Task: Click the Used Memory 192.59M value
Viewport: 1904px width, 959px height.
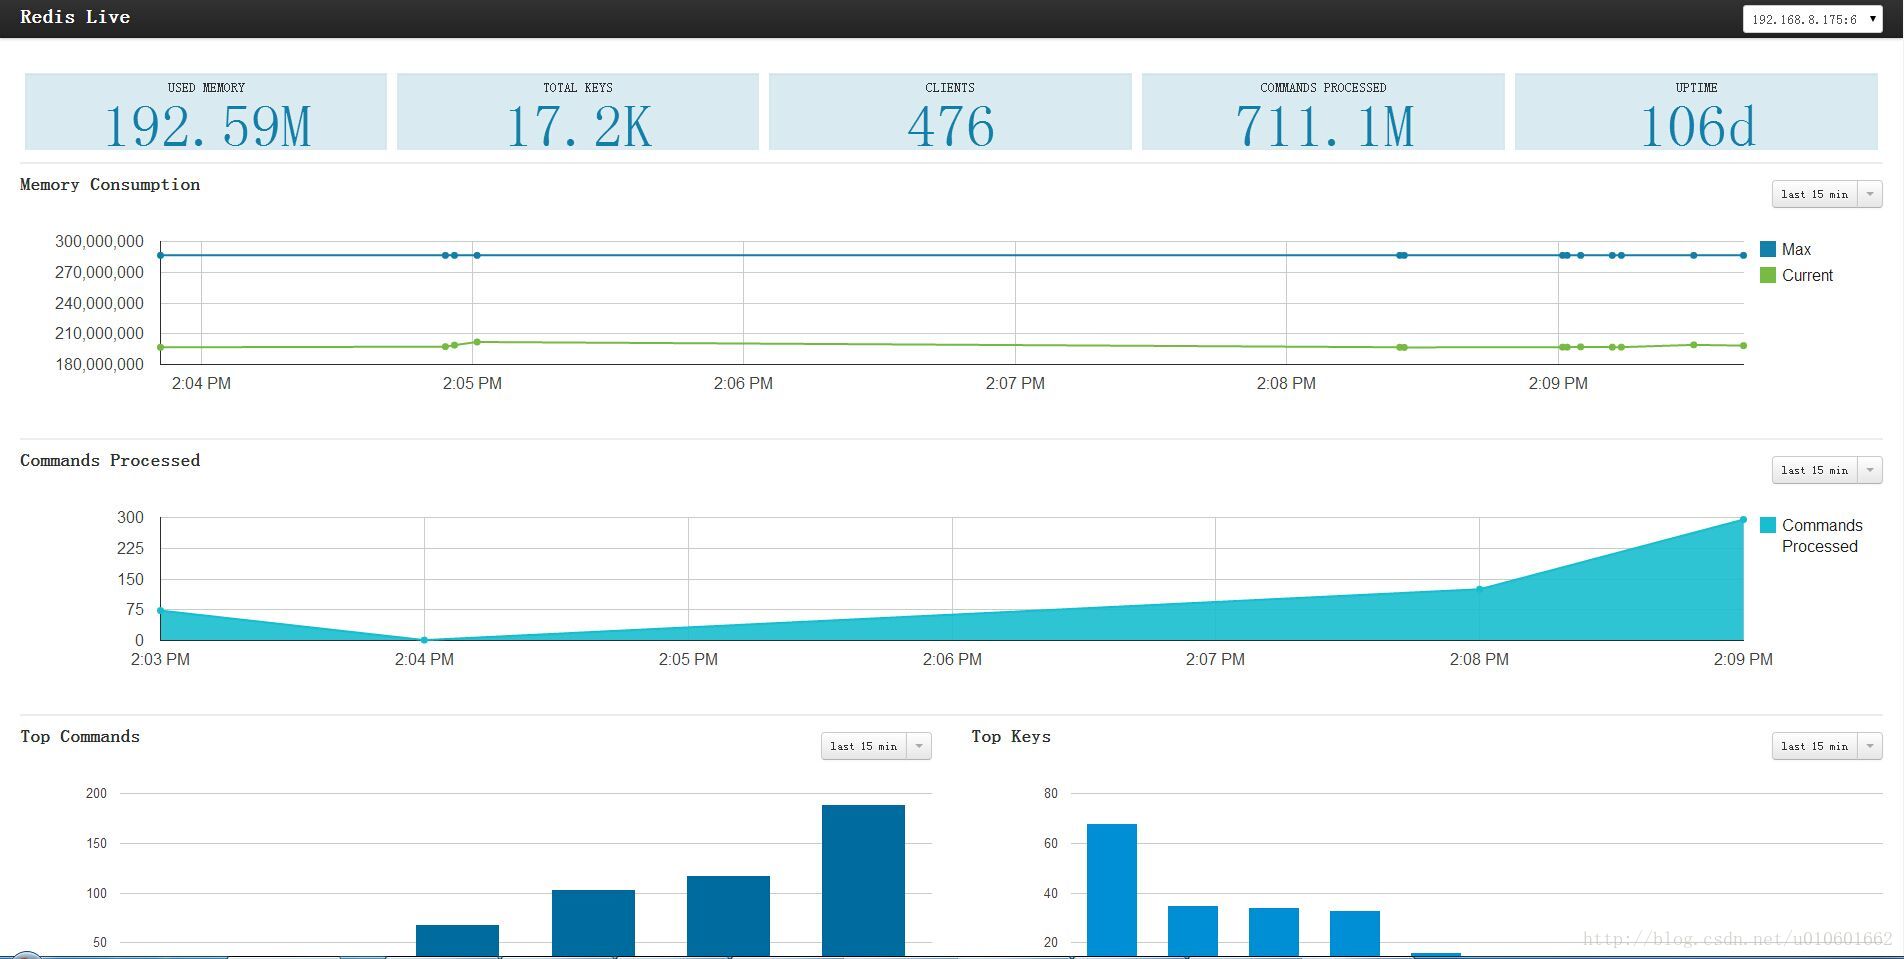Action: click(207, 127)
